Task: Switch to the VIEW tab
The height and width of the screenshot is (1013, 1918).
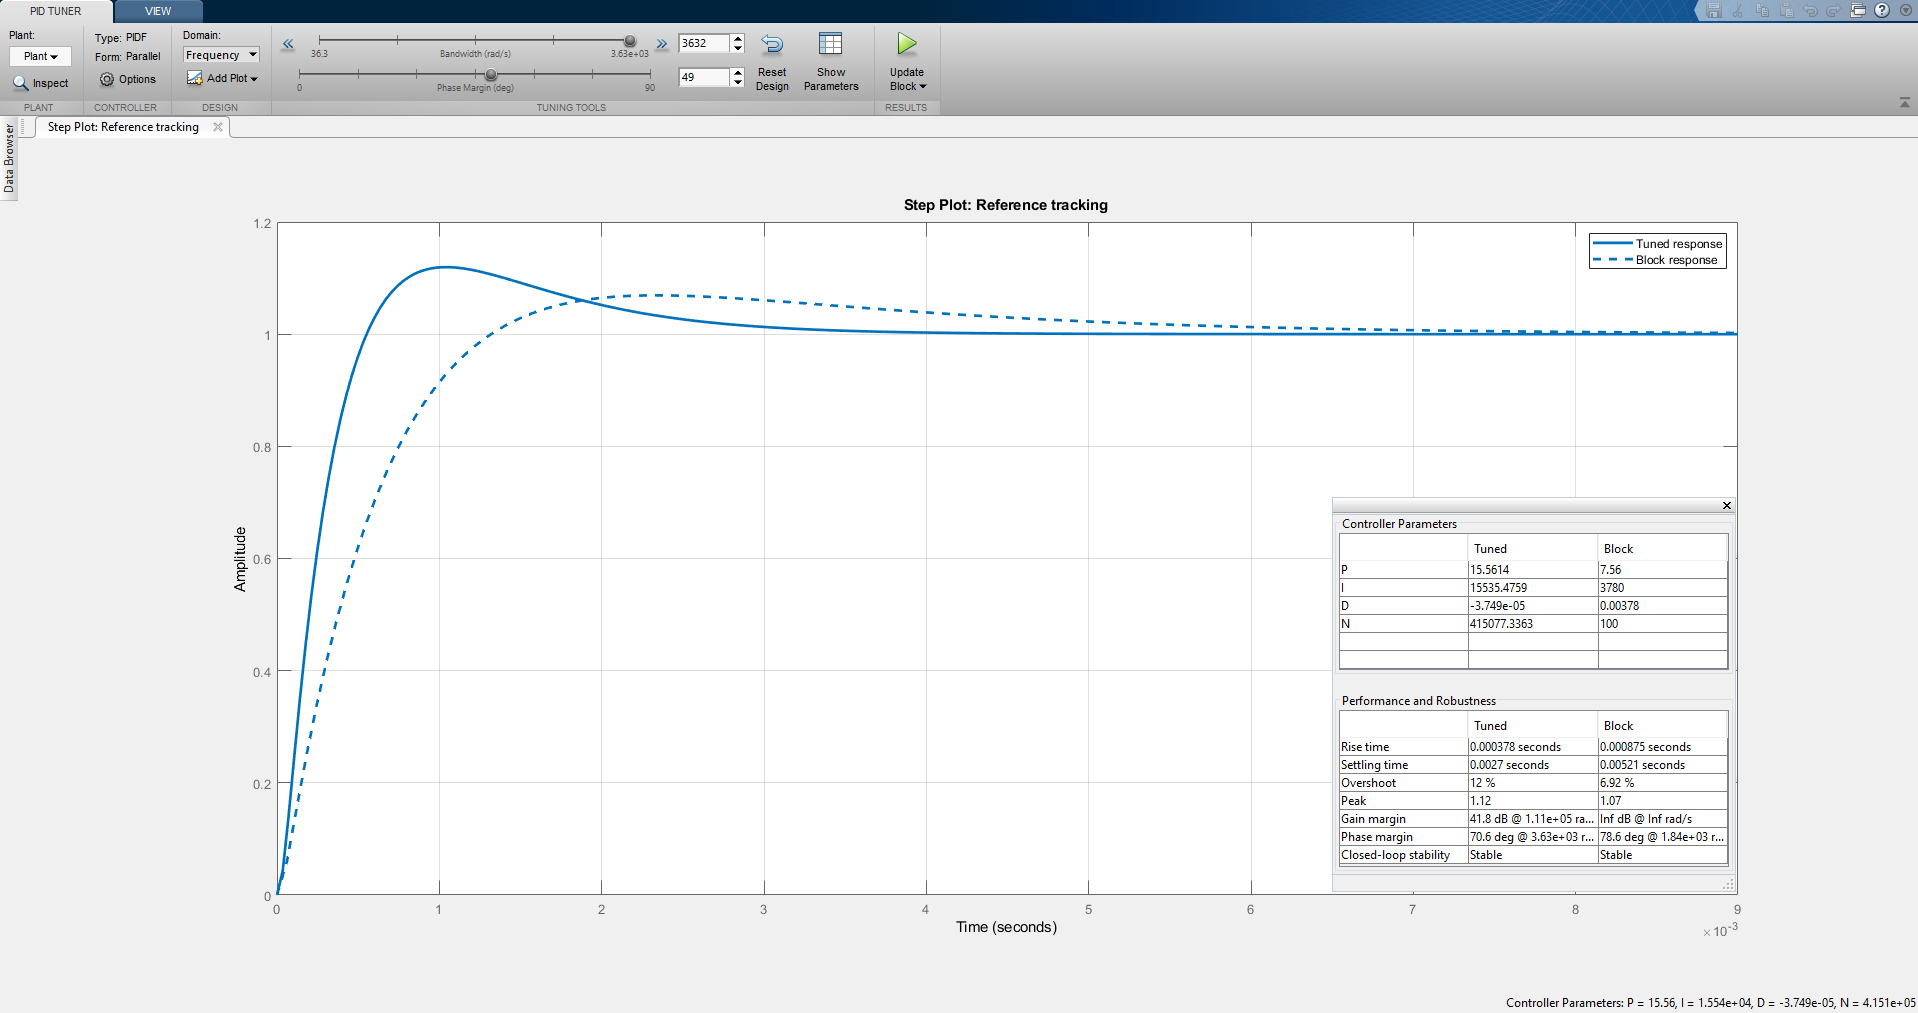Action: pos(158,11)
